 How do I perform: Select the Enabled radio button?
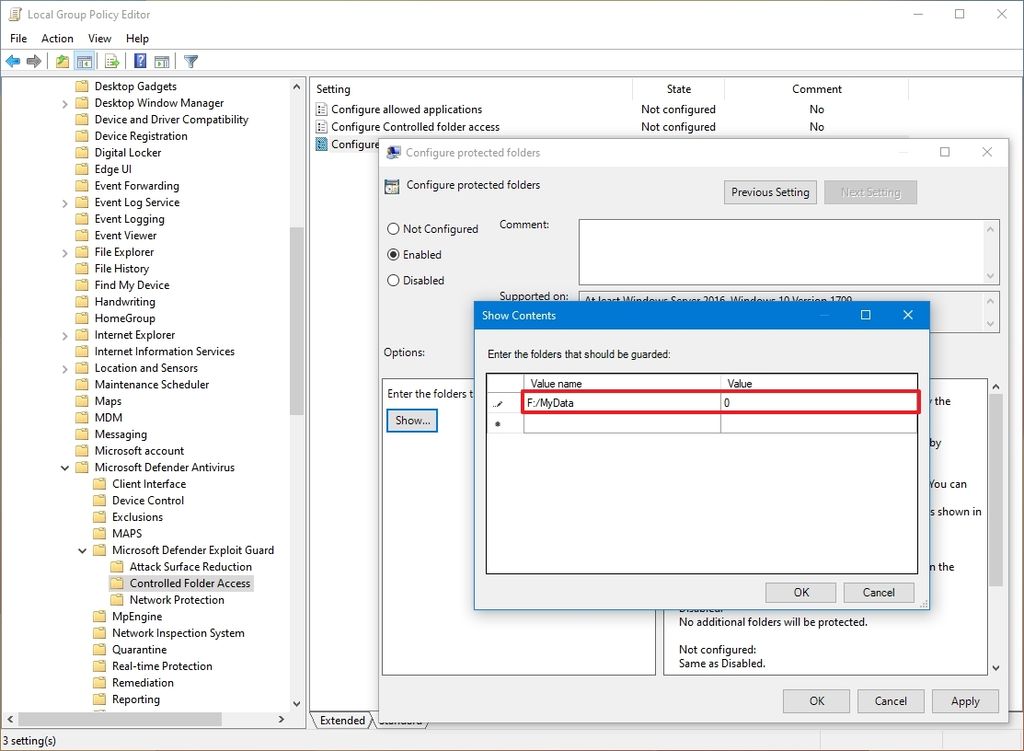click(393, 255)
